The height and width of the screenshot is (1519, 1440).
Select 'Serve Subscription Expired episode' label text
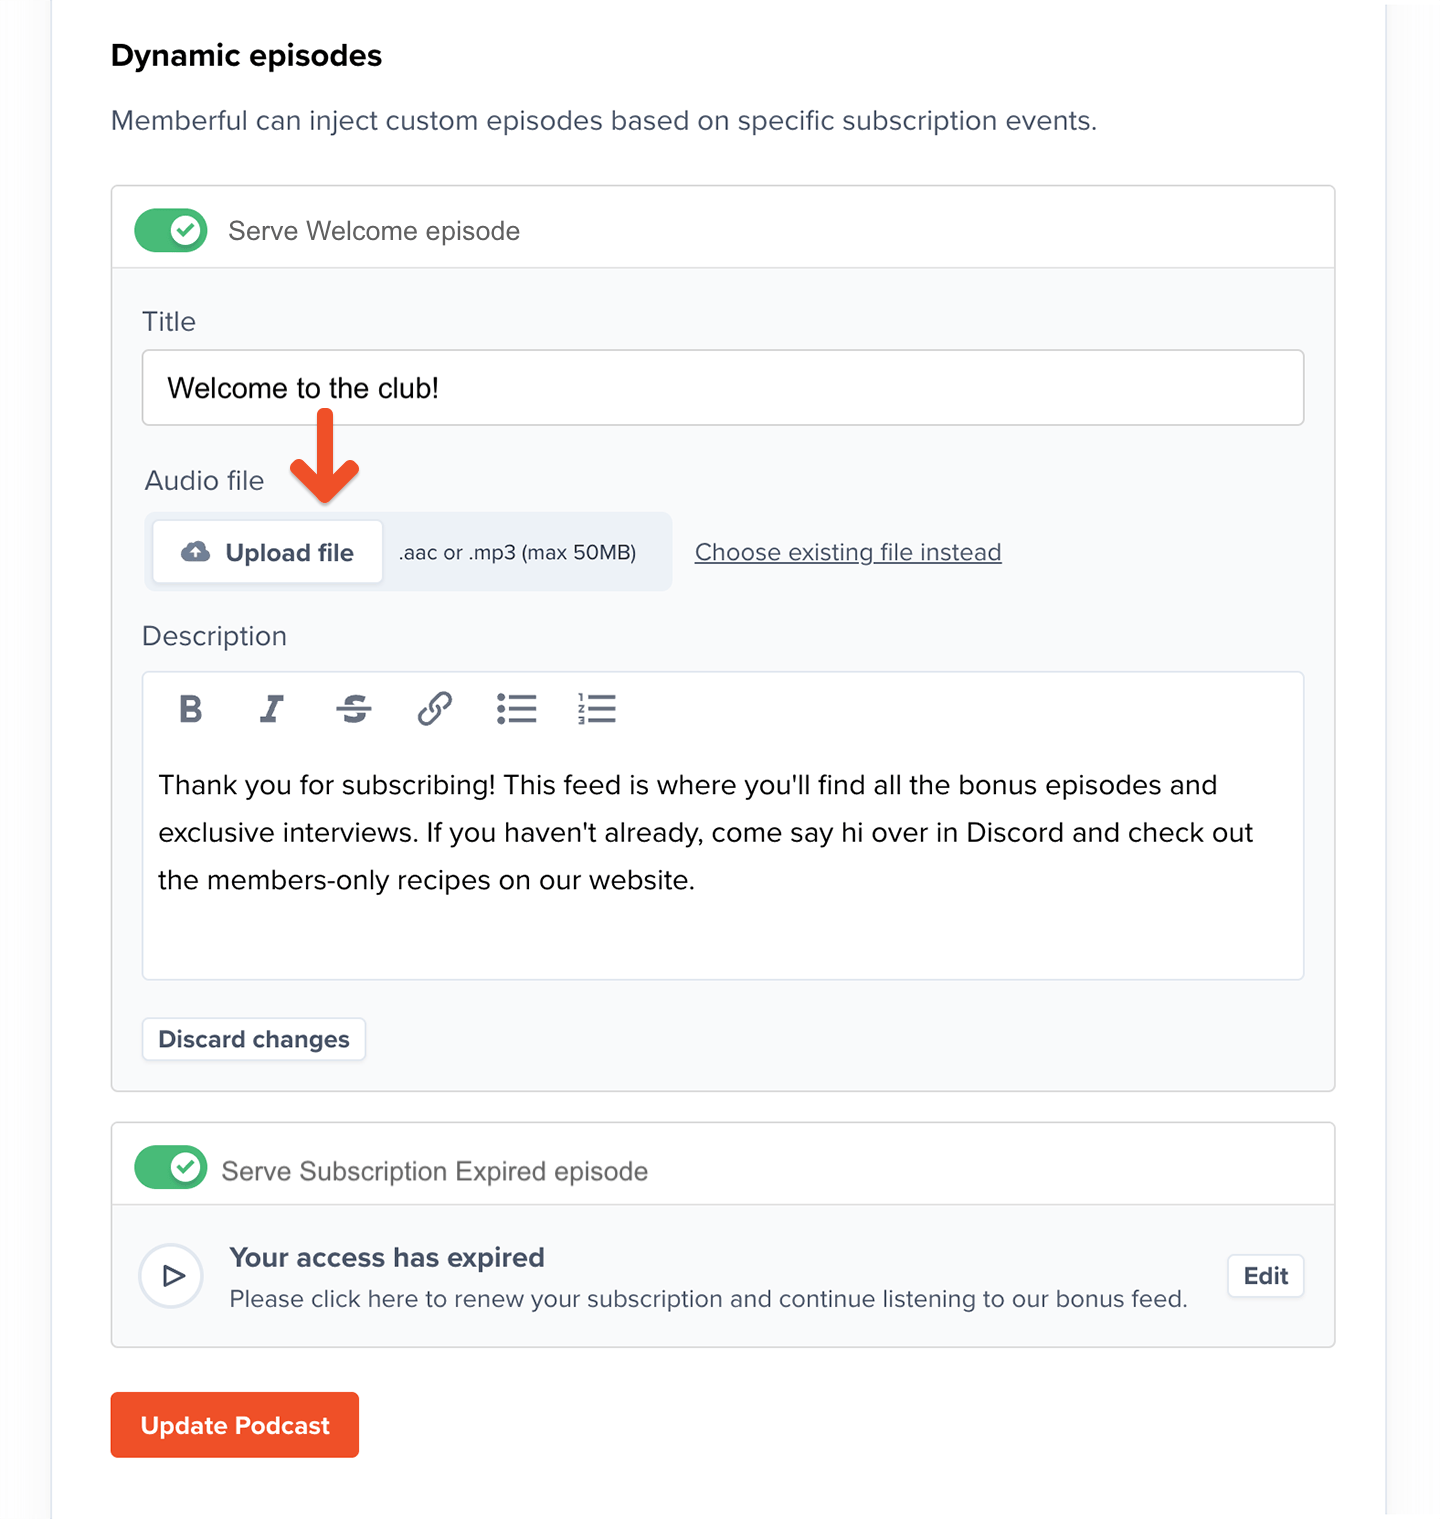(435, 1171)
